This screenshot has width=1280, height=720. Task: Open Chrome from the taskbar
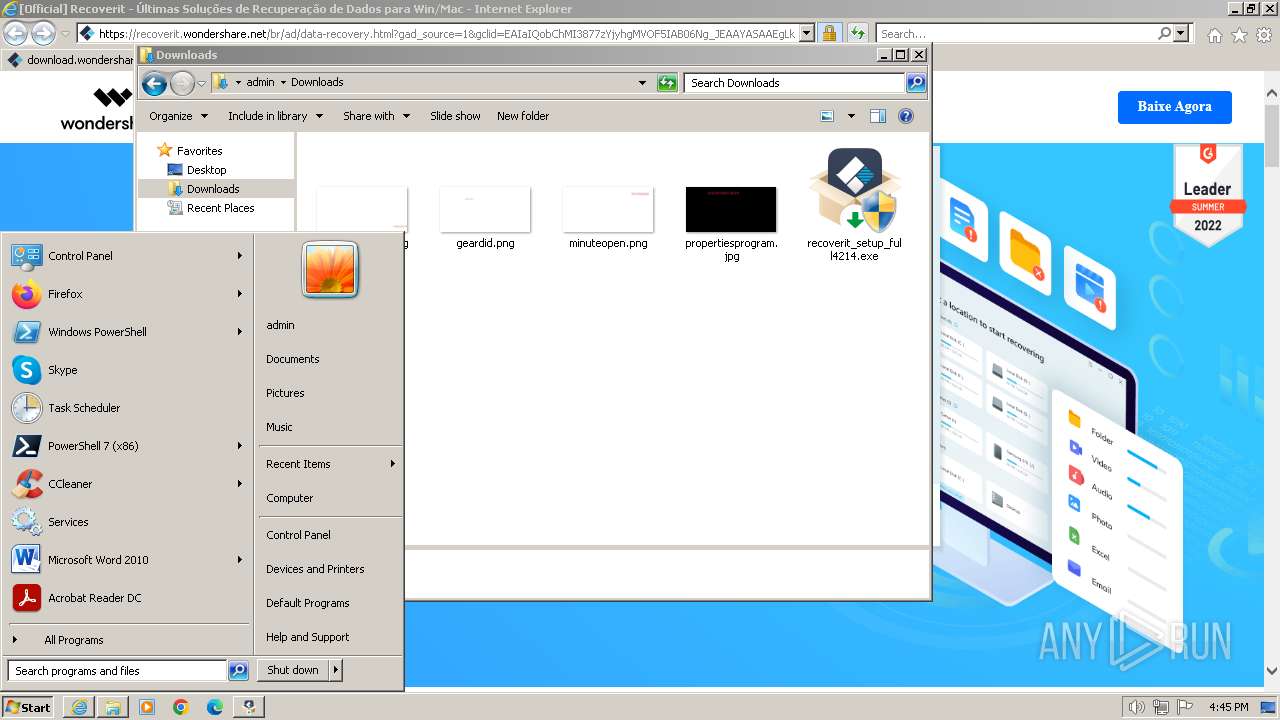pos(181,707)
